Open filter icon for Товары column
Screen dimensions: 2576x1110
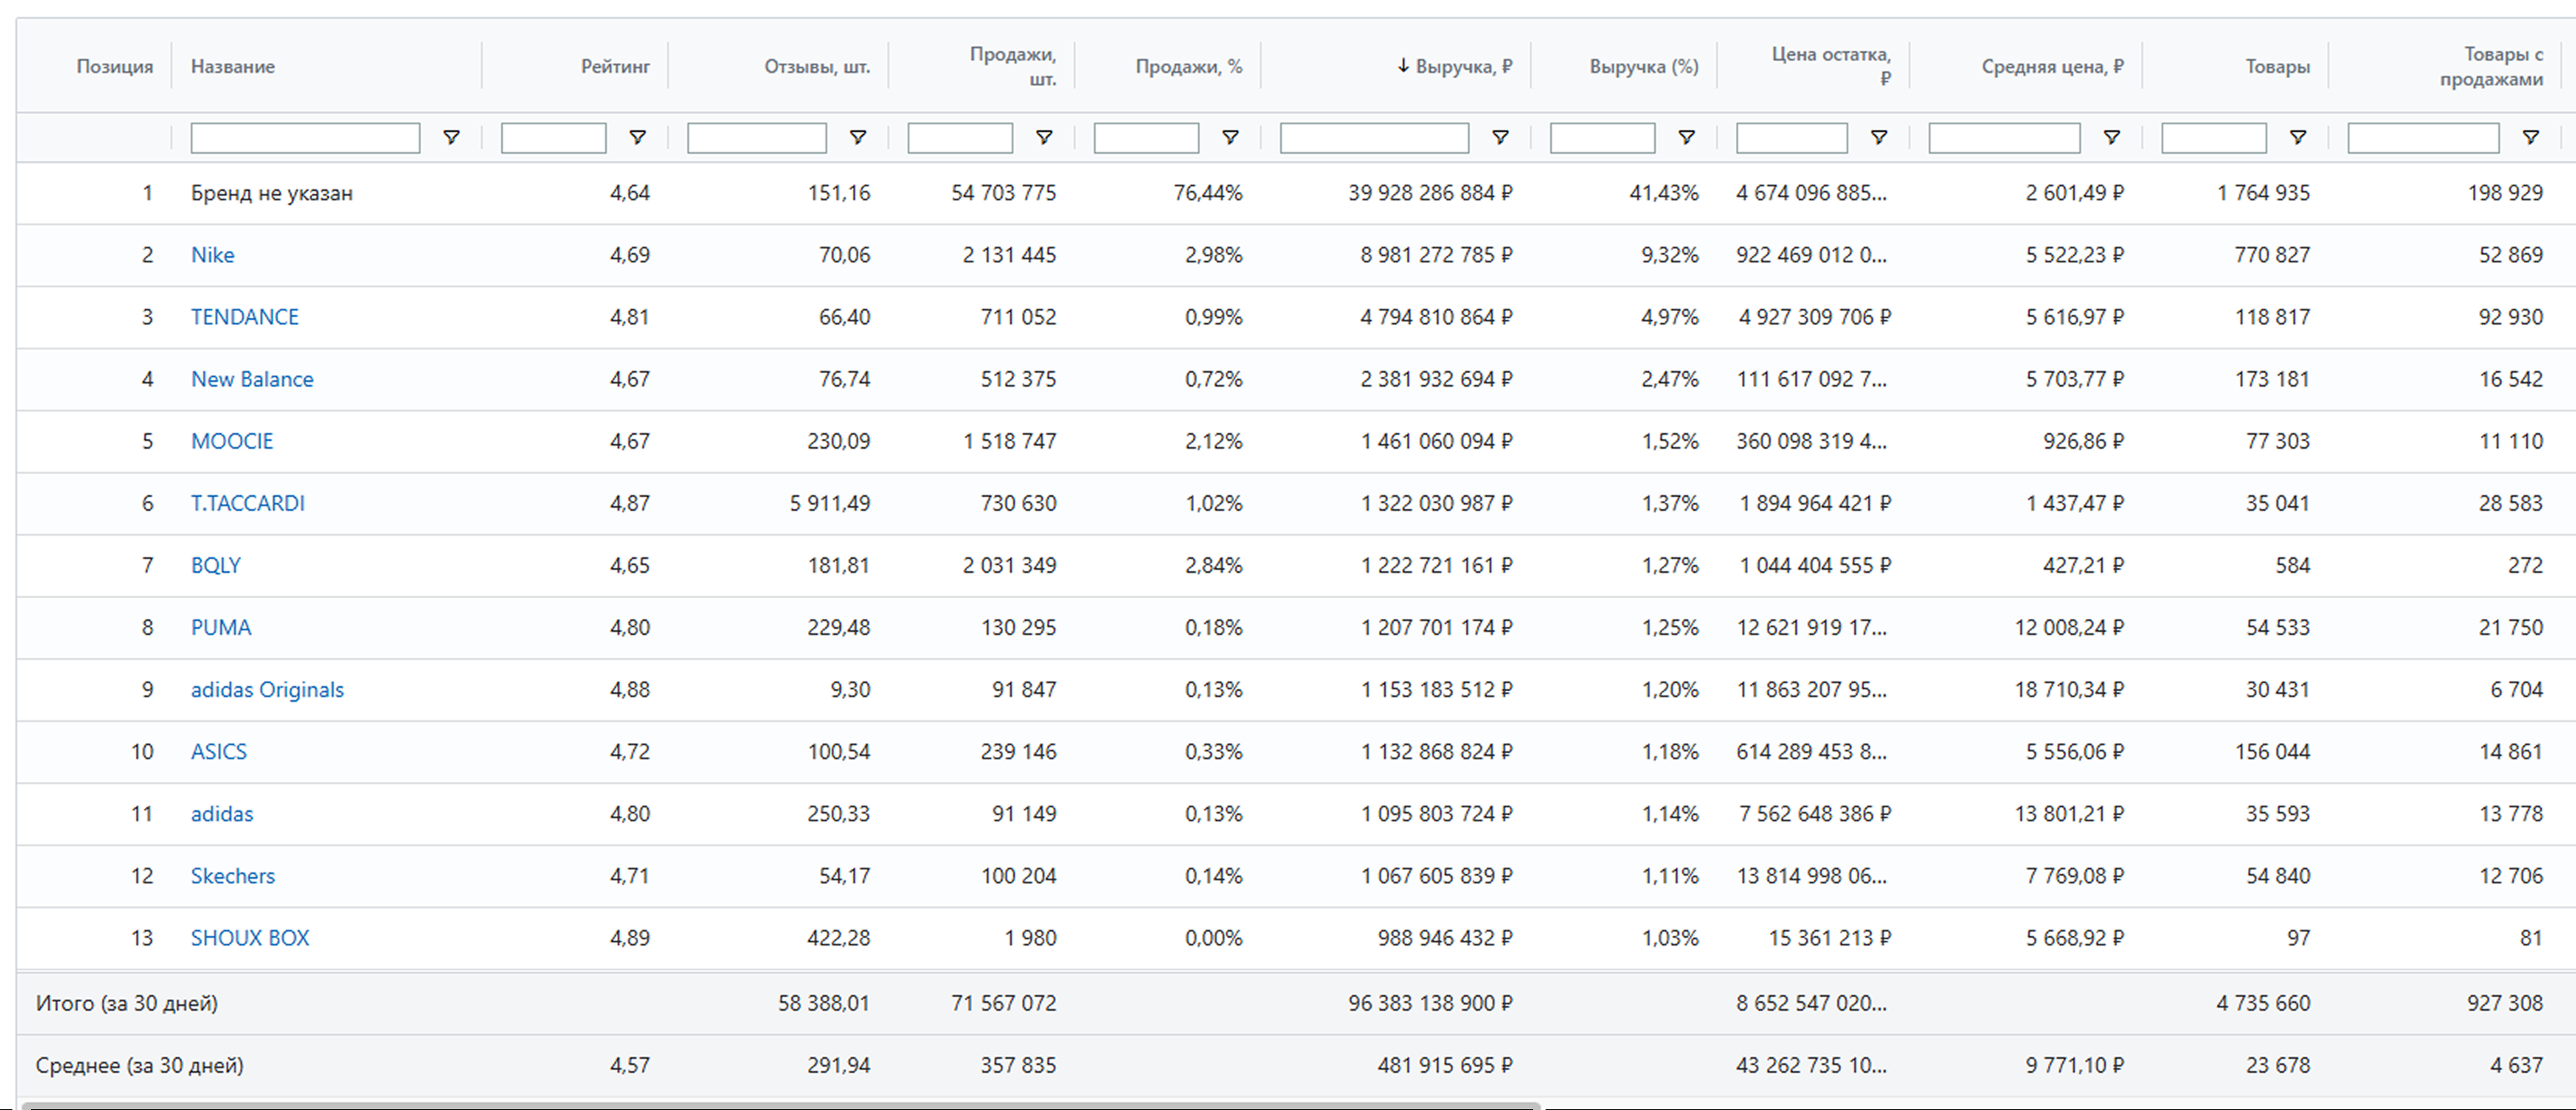2298,138
